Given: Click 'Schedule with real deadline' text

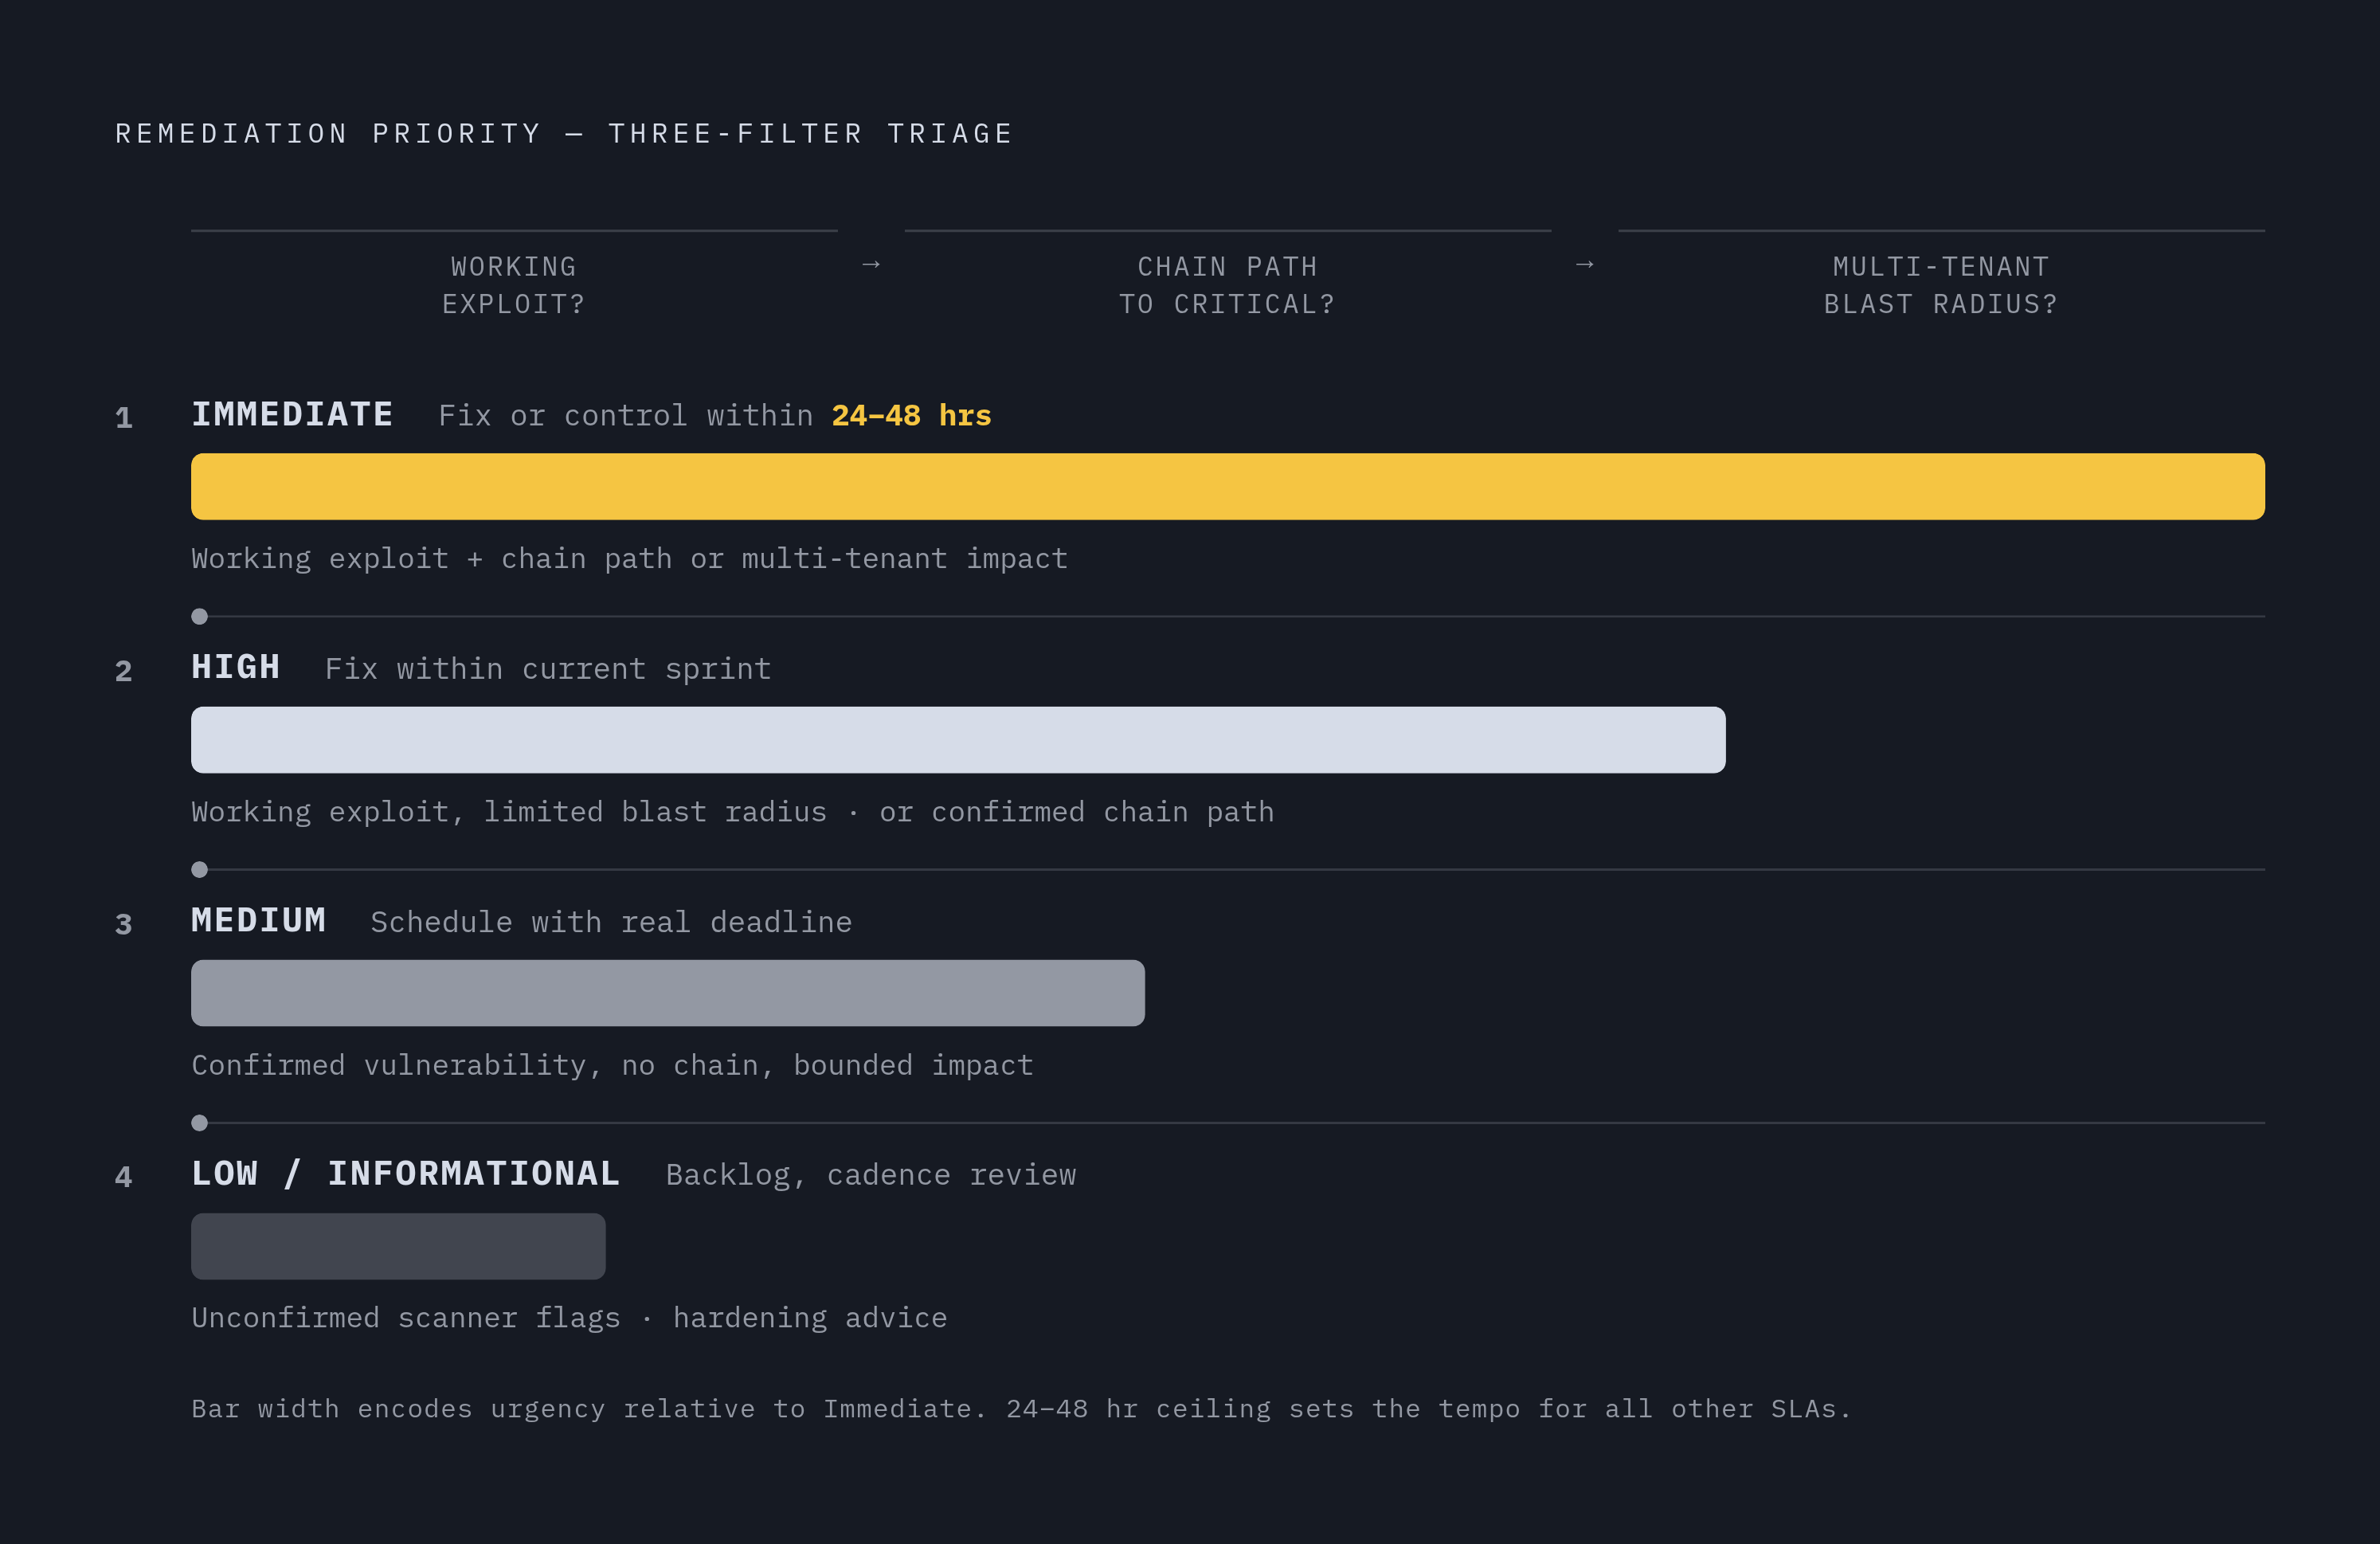Looking at the screenshot, I should coord(611,922).
